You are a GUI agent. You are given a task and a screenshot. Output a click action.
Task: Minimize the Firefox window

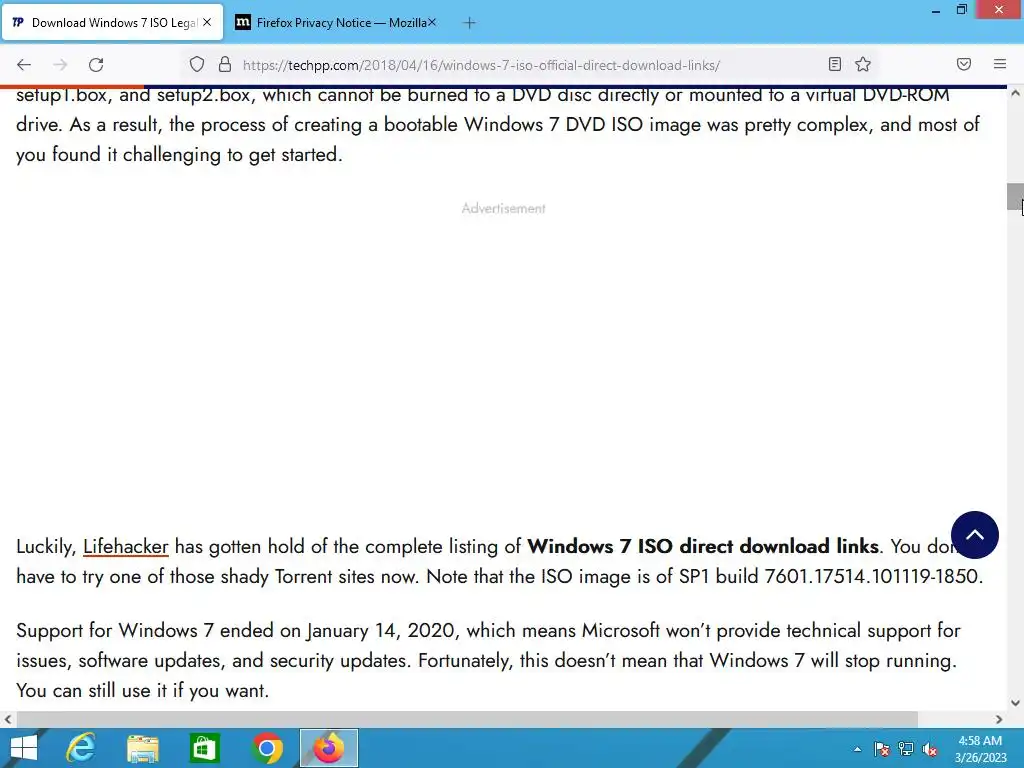(x=936, y=10)
